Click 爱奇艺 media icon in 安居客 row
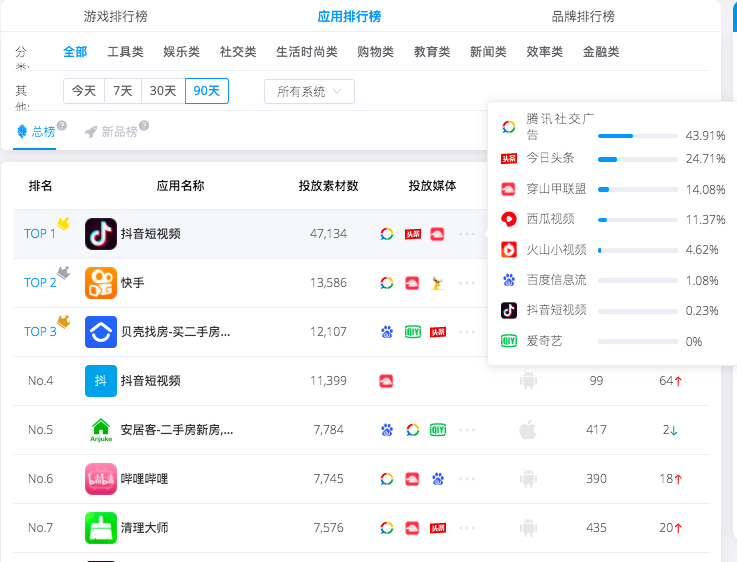 tap(438, 430)
